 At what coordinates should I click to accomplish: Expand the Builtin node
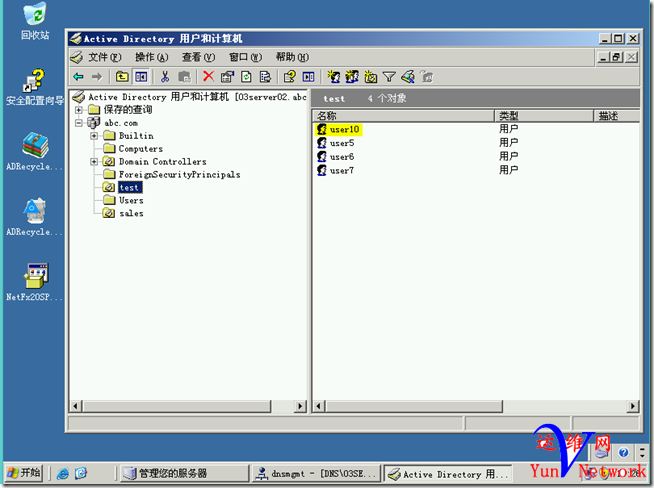click(x=94, y=136)
